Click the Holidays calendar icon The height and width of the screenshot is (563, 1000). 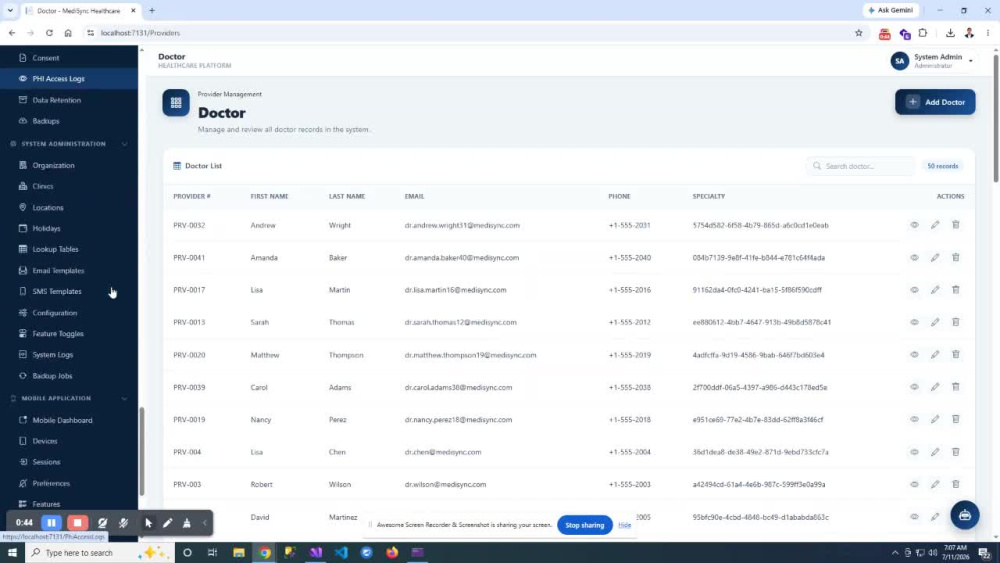[23, 228]
